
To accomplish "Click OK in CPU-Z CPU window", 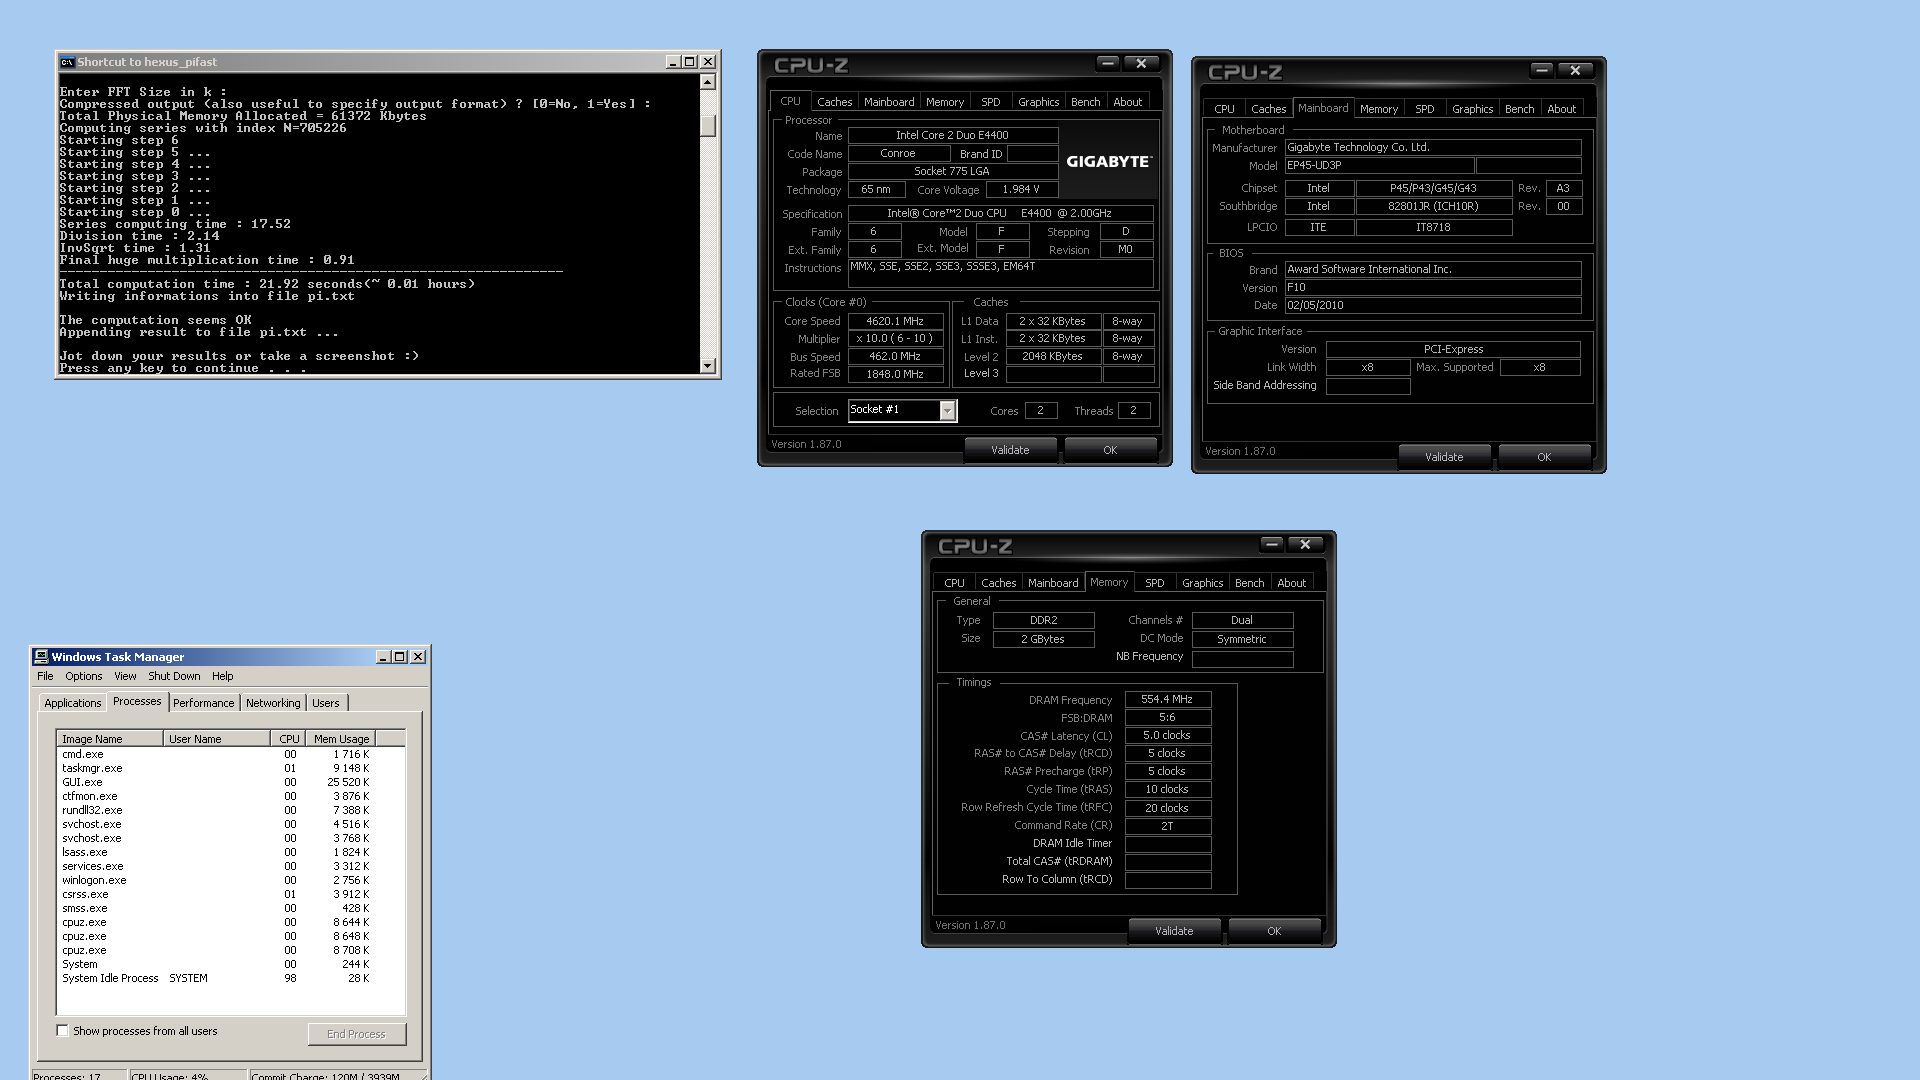I will coord(1110,450).
